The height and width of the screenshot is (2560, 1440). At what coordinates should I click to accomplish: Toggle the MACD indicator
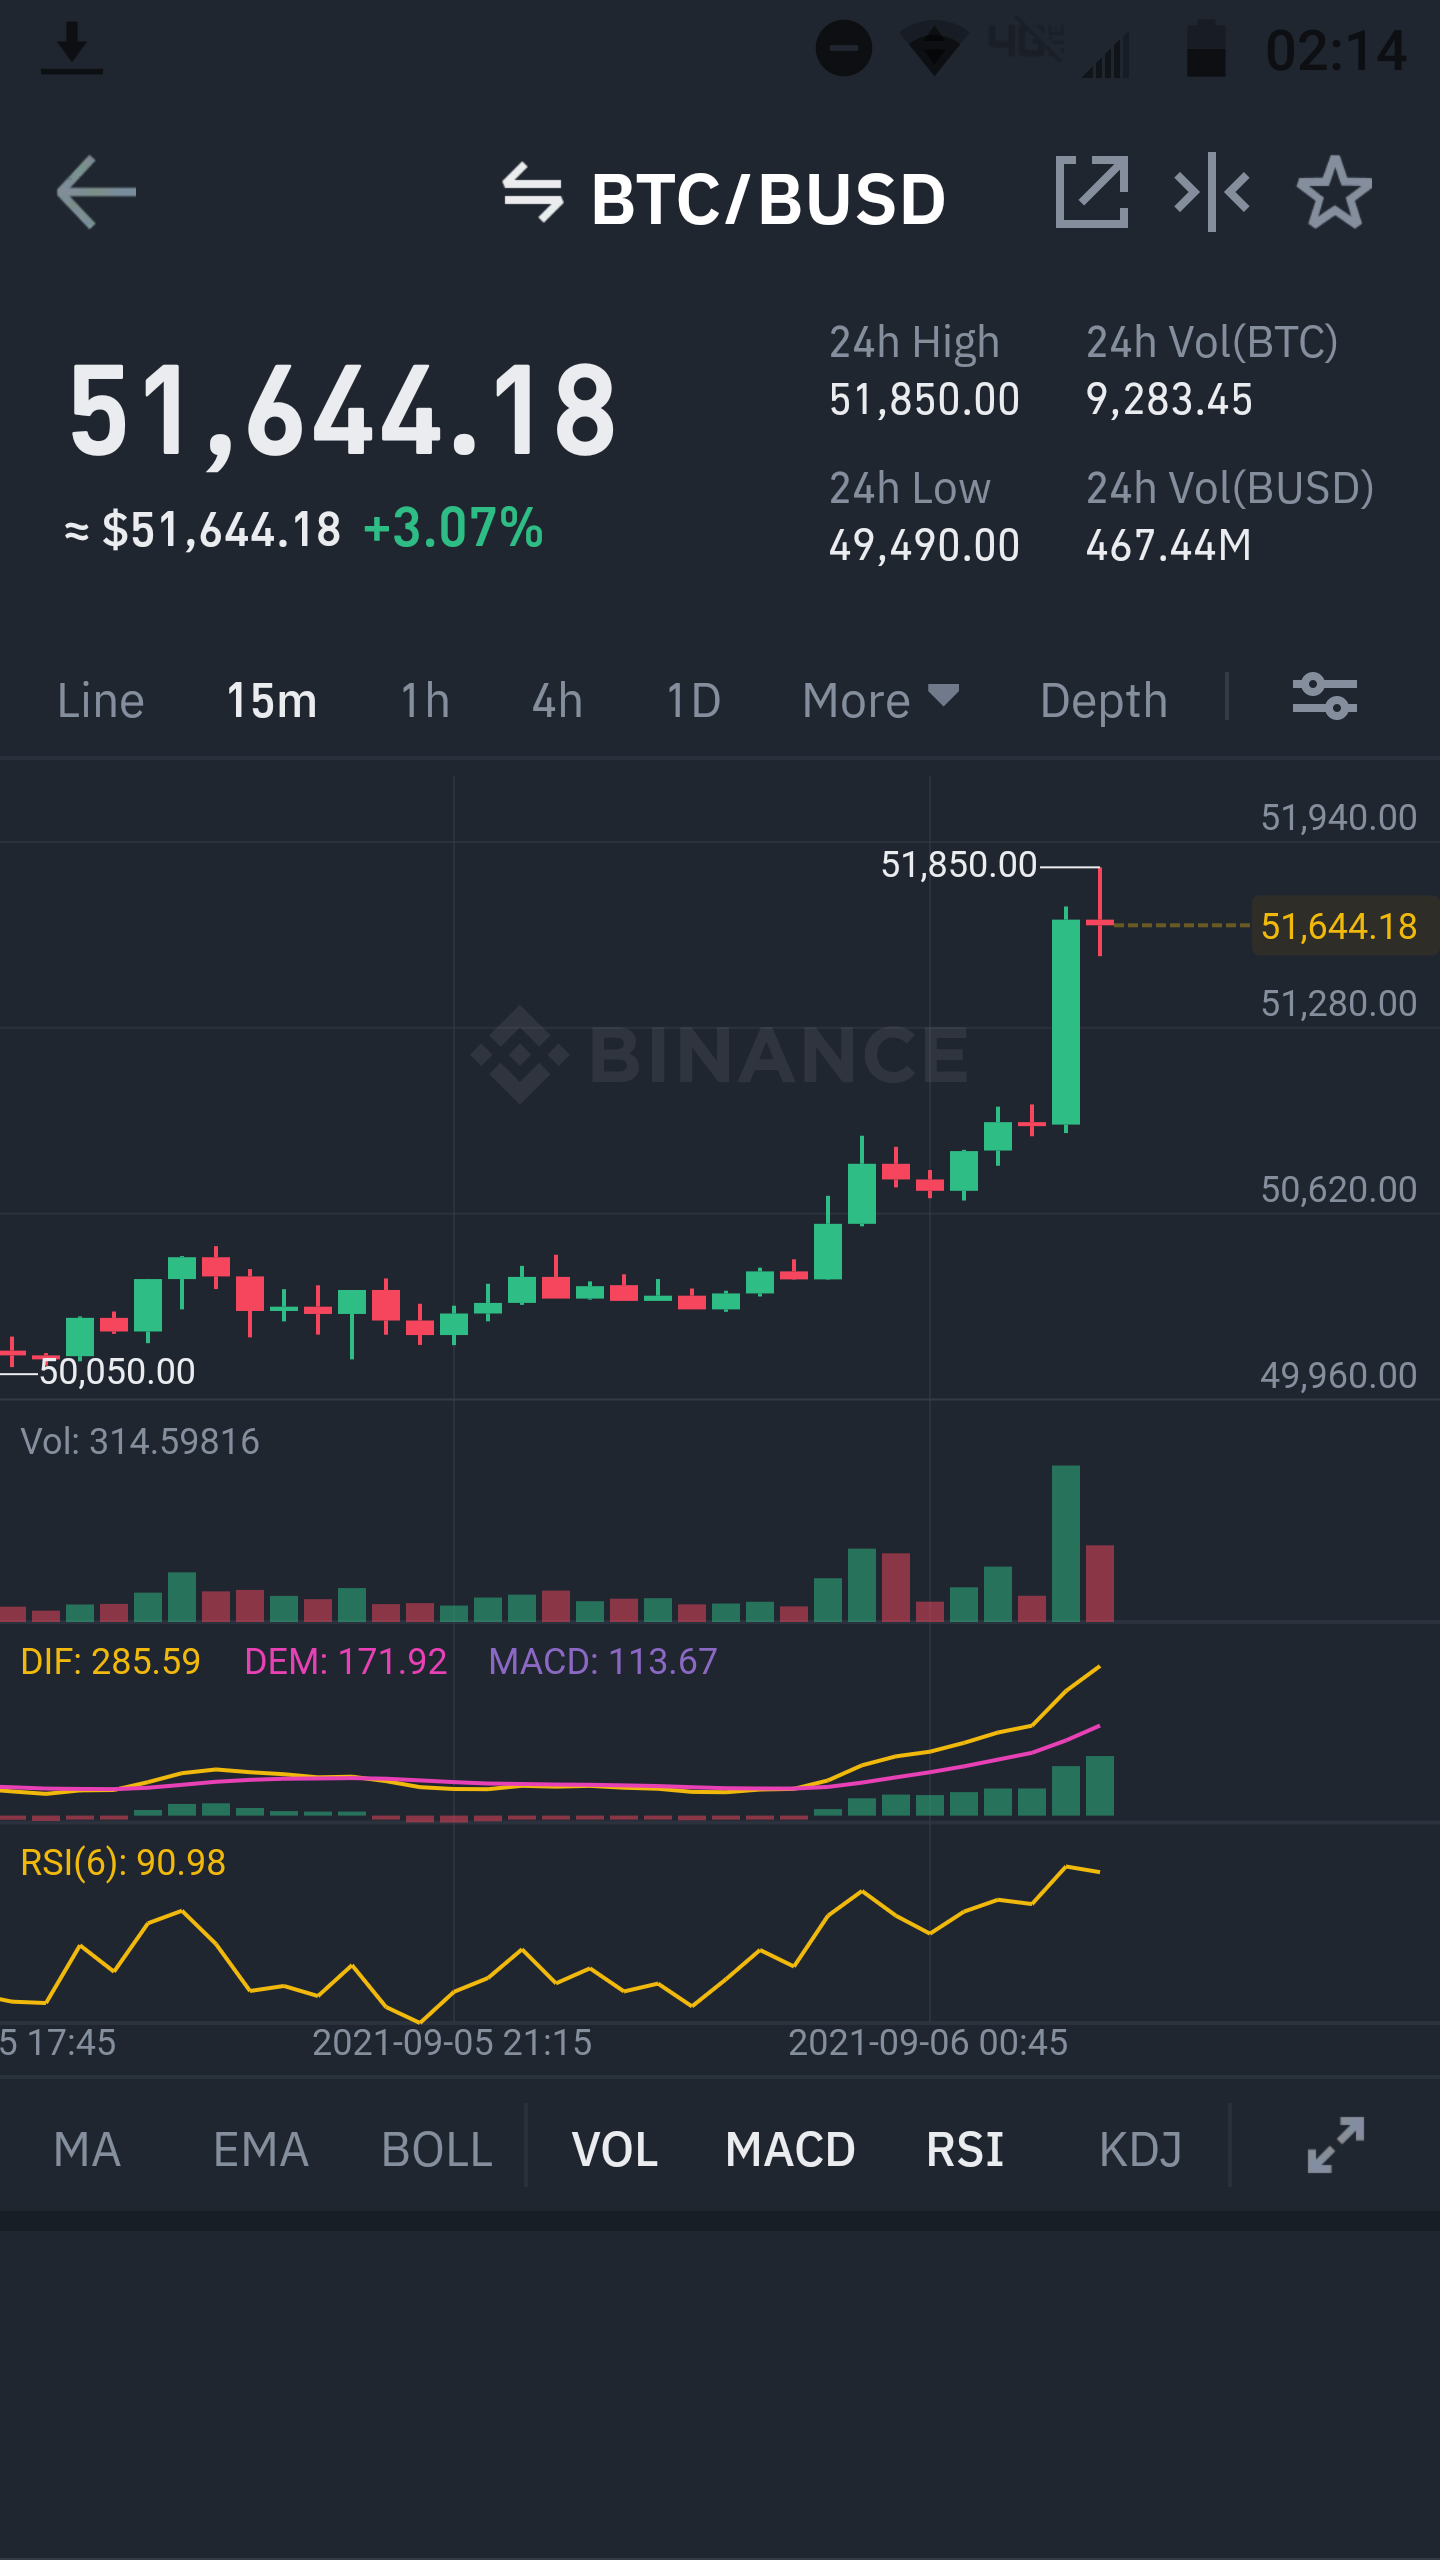click(790, 2149)
